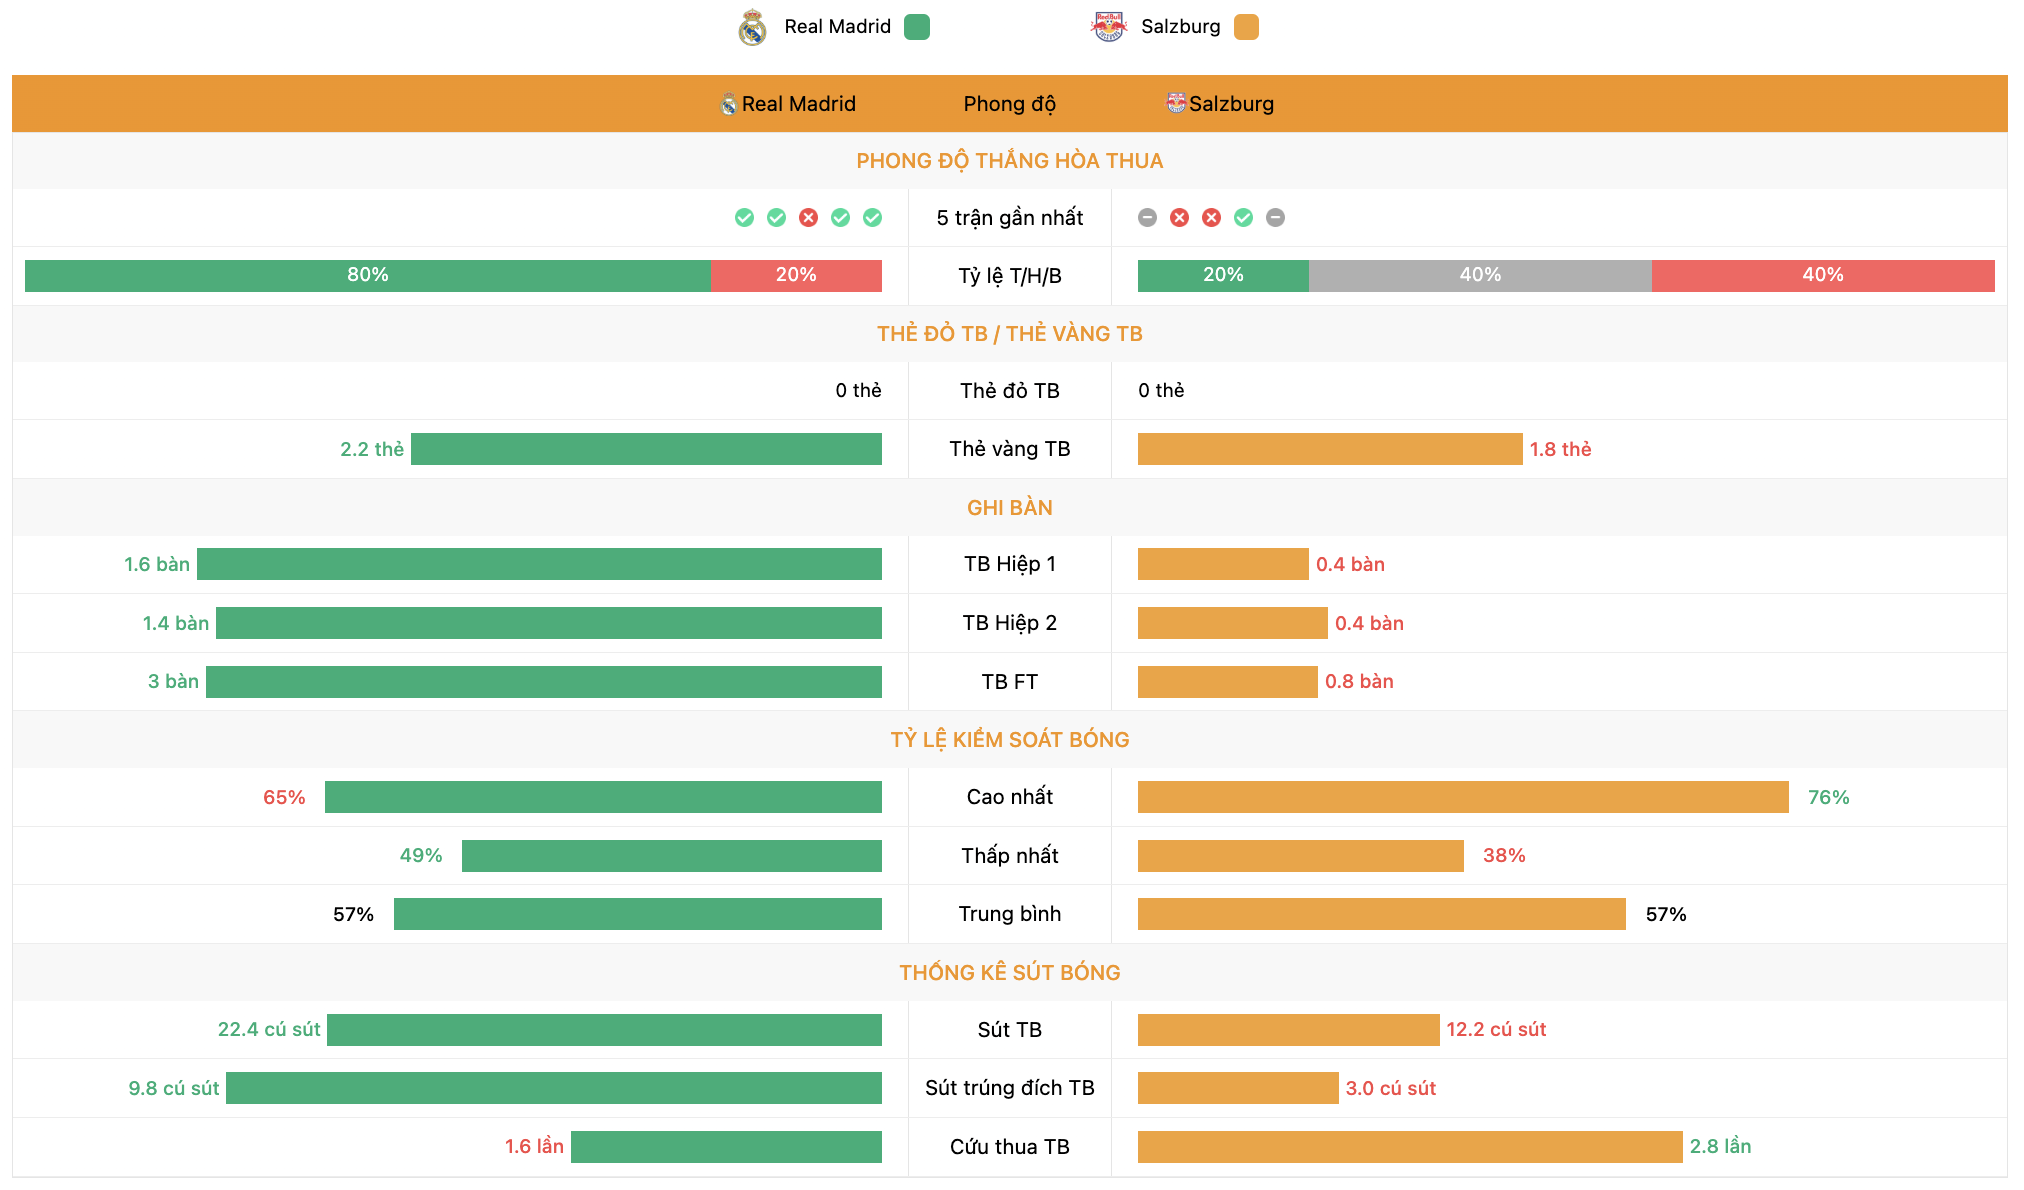Click the Thẻ vàng TB label
This screenshot has width=2024, height=1190.
click(1009, 449)
